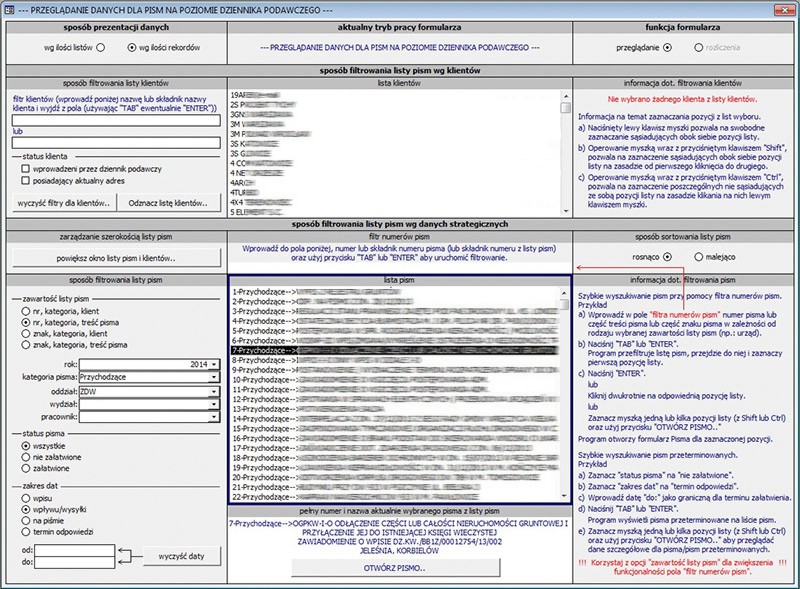Open the "rok" year dropdown

tap(214, 364)
